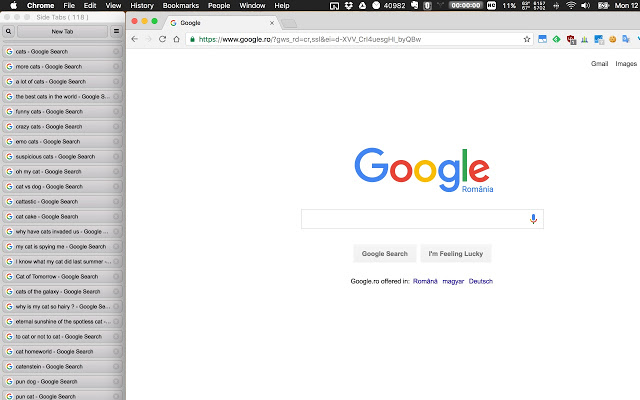Bookmark this page with the star icon
Viewport: 640px width, 400px height.
click(526, 40)
